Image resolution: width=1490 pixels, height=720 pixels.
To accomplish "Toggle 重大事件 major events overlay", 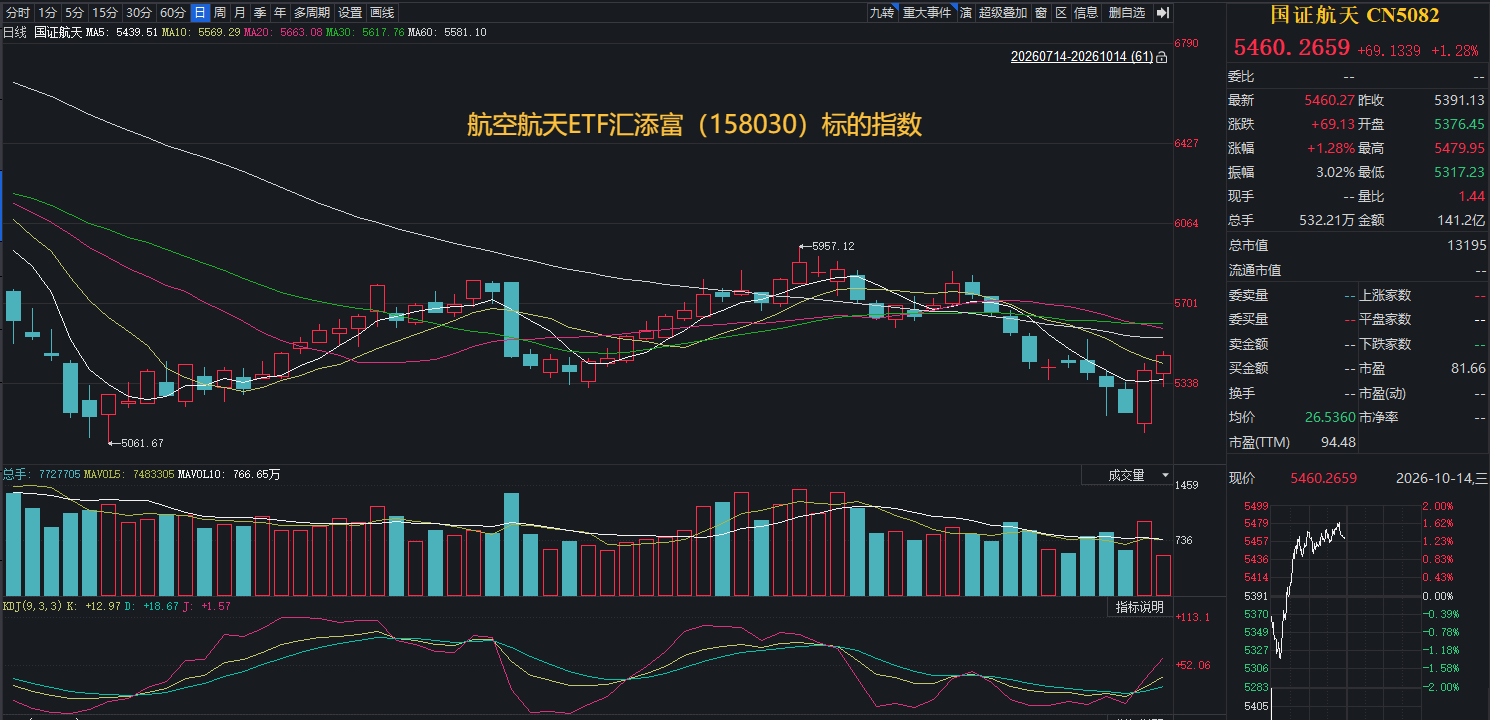I will point(927,13).
